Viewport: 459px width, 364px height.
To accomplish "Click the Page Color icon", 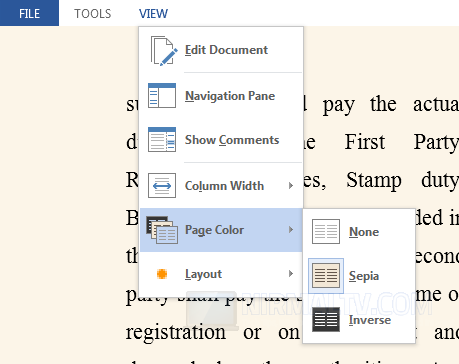I will (x=162, y=230).
